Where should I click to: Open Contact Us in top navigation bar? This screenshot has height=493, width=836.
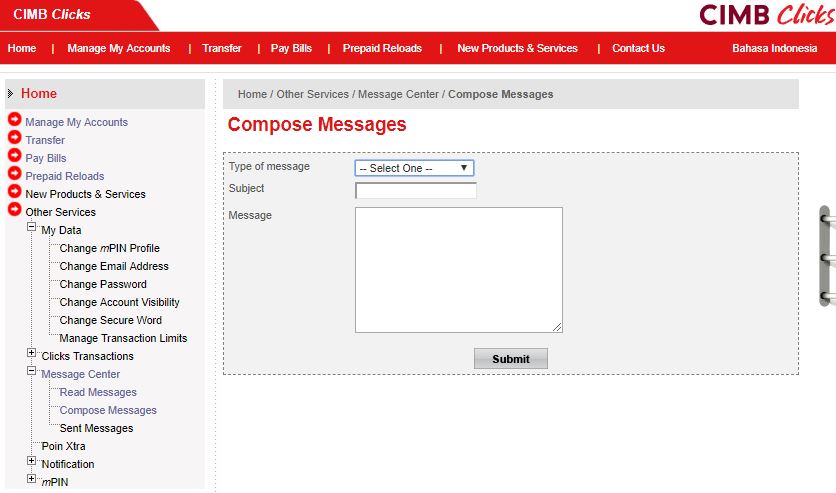coord(638,48)
